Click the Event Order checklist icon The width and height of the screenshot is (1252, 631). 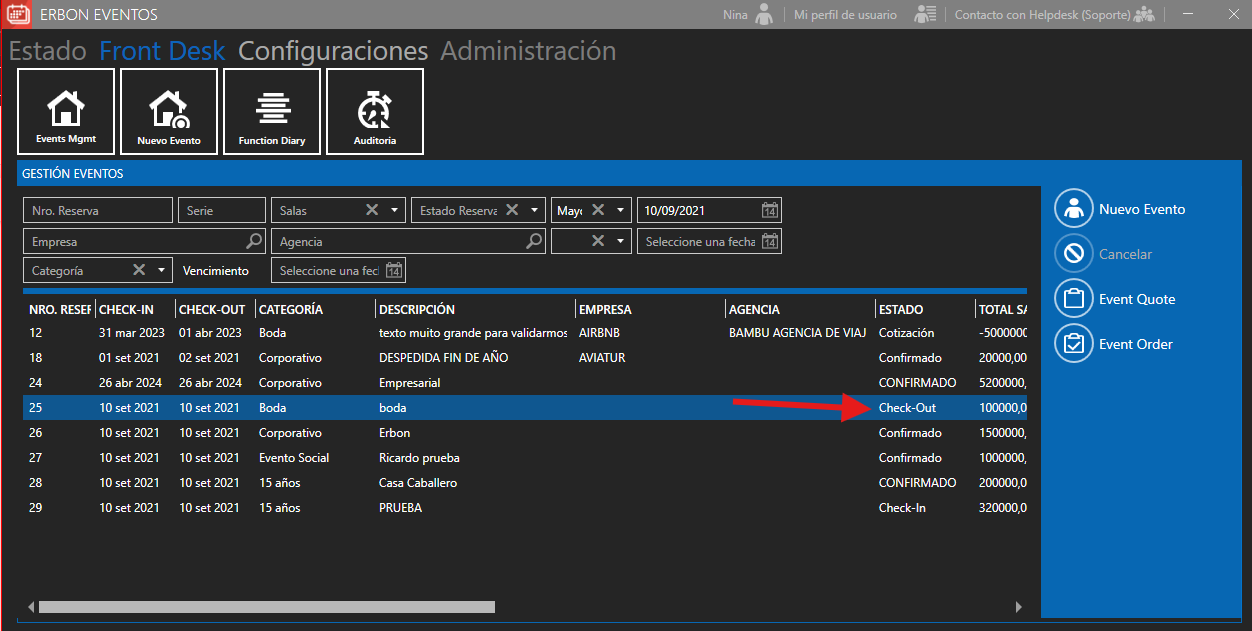click(x=1074, y=344)
